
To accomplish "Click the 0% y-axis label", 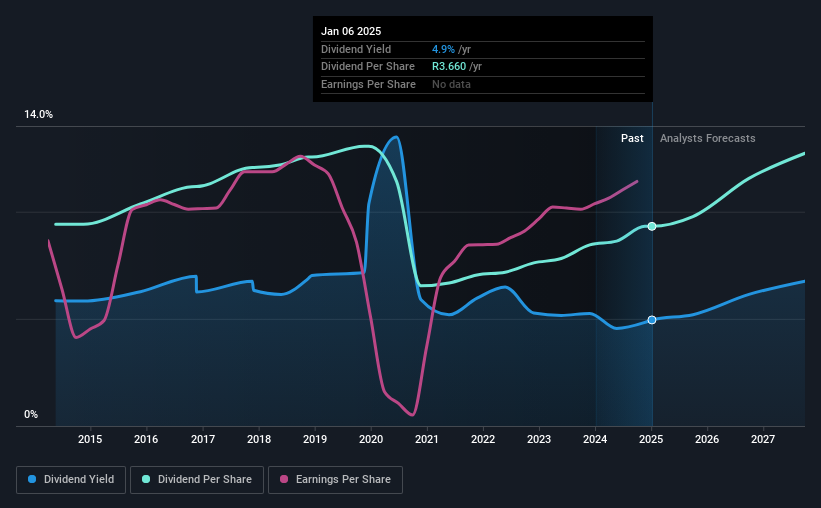I will (x=31, y=414).
